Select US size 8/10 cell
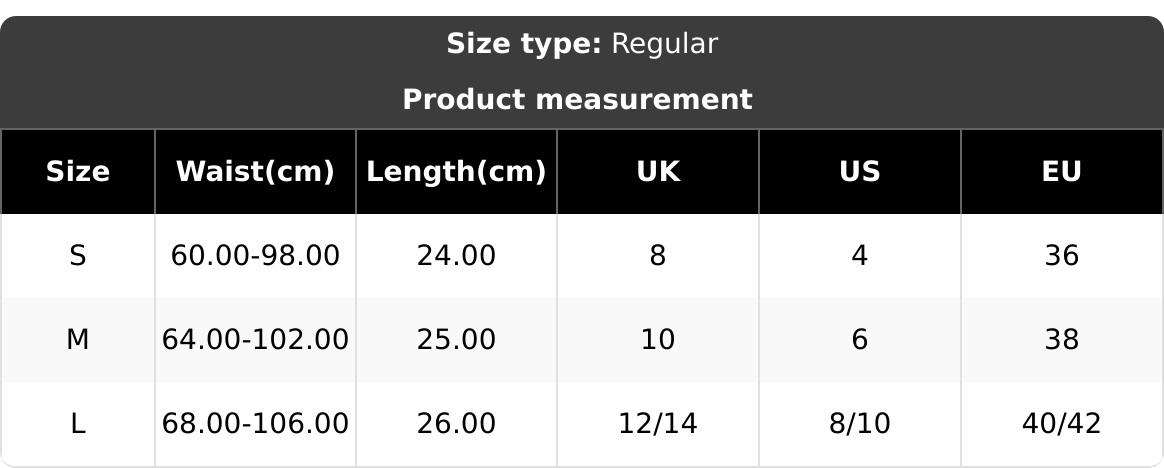The height and width of the screenshot is (468, 1164). pyautogui.click(x=860, y=424)
